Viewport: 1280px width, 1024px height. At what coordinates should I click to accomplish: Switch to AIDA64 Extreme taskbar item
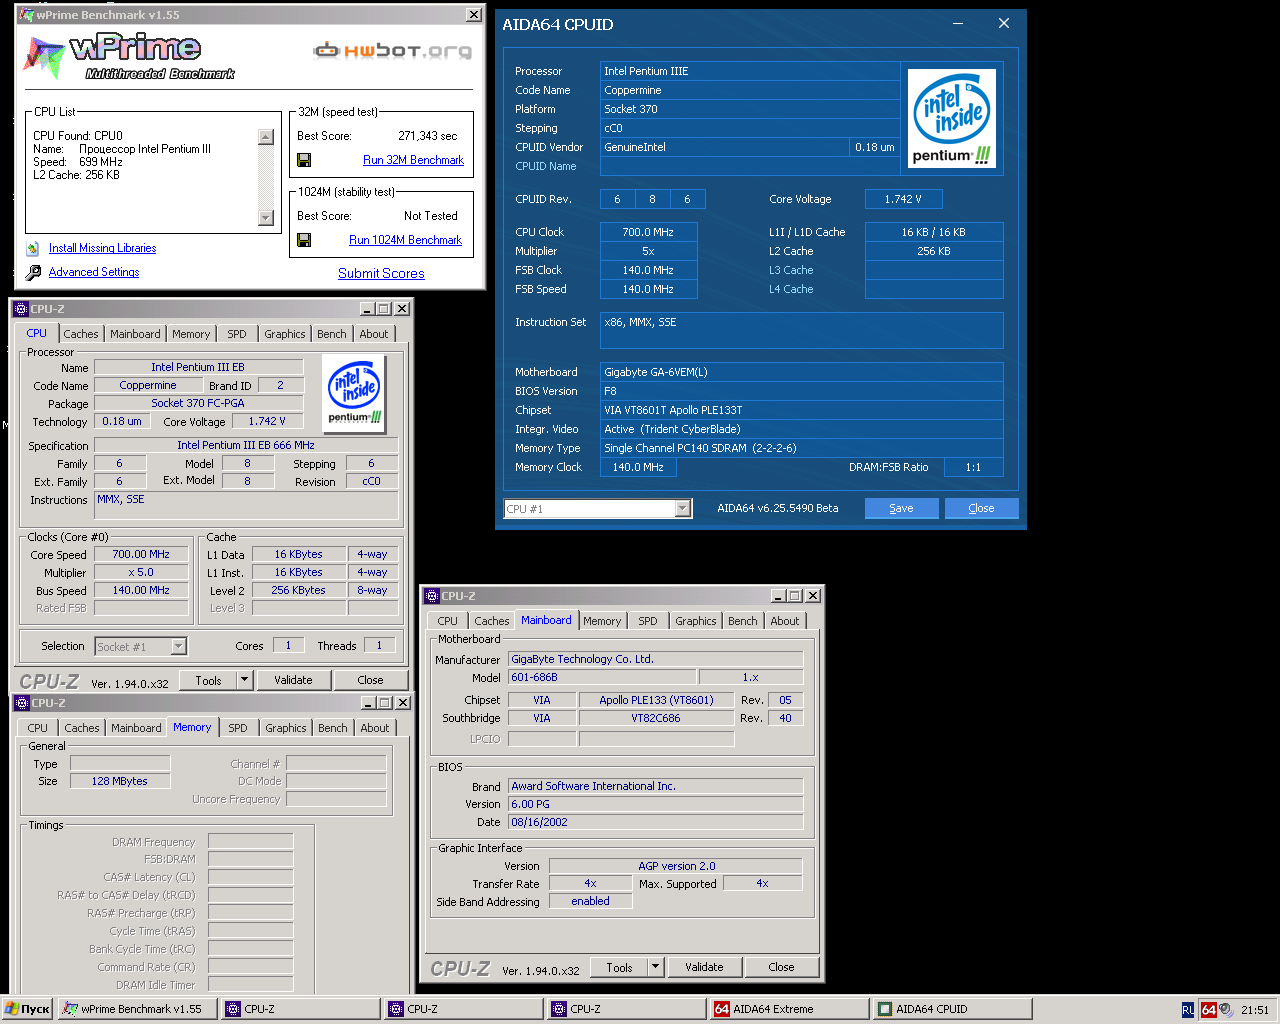click(x=789, y=1009)
